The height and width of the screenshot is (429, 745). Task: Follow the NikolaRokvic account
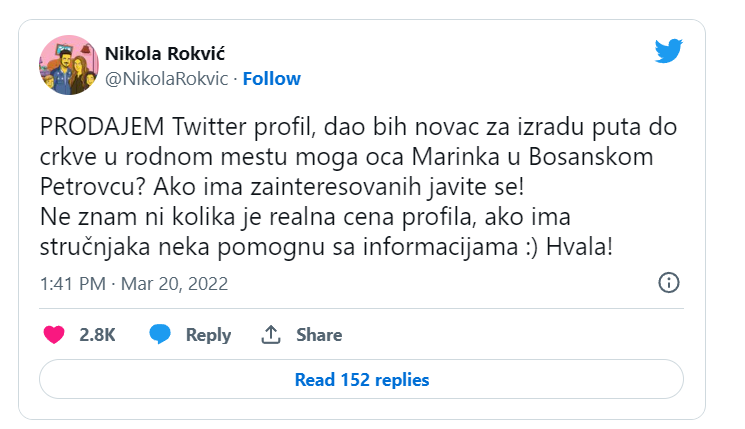tap(271, 78)
